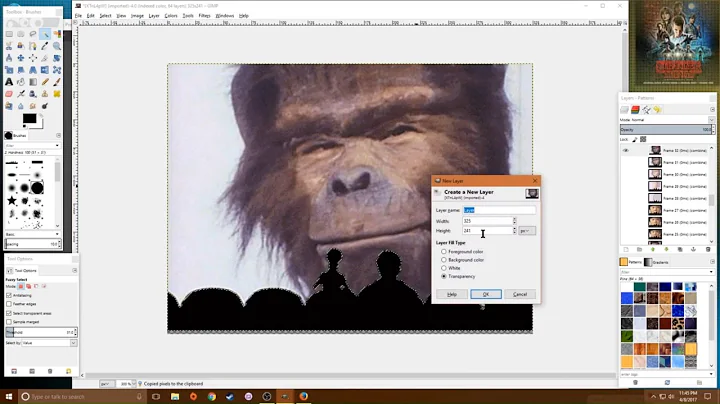Viewport: 720px width, 404px height.
Task: Select Background color fill type
Action: click(x=444, y=260)
